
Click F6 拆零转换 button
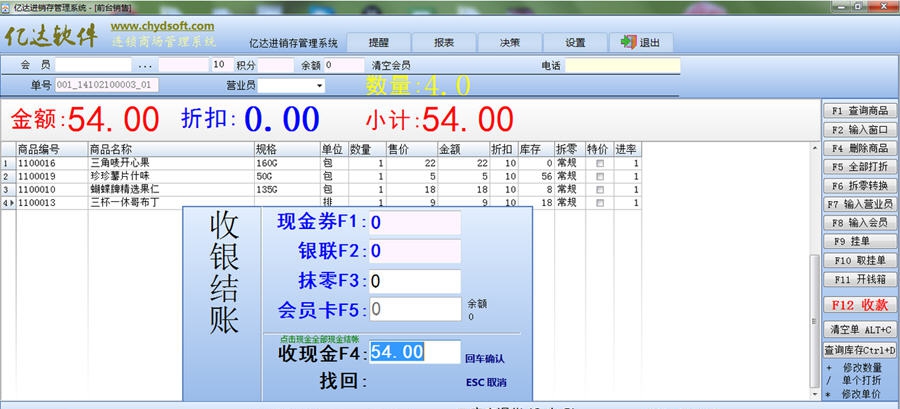pos(860,185)
